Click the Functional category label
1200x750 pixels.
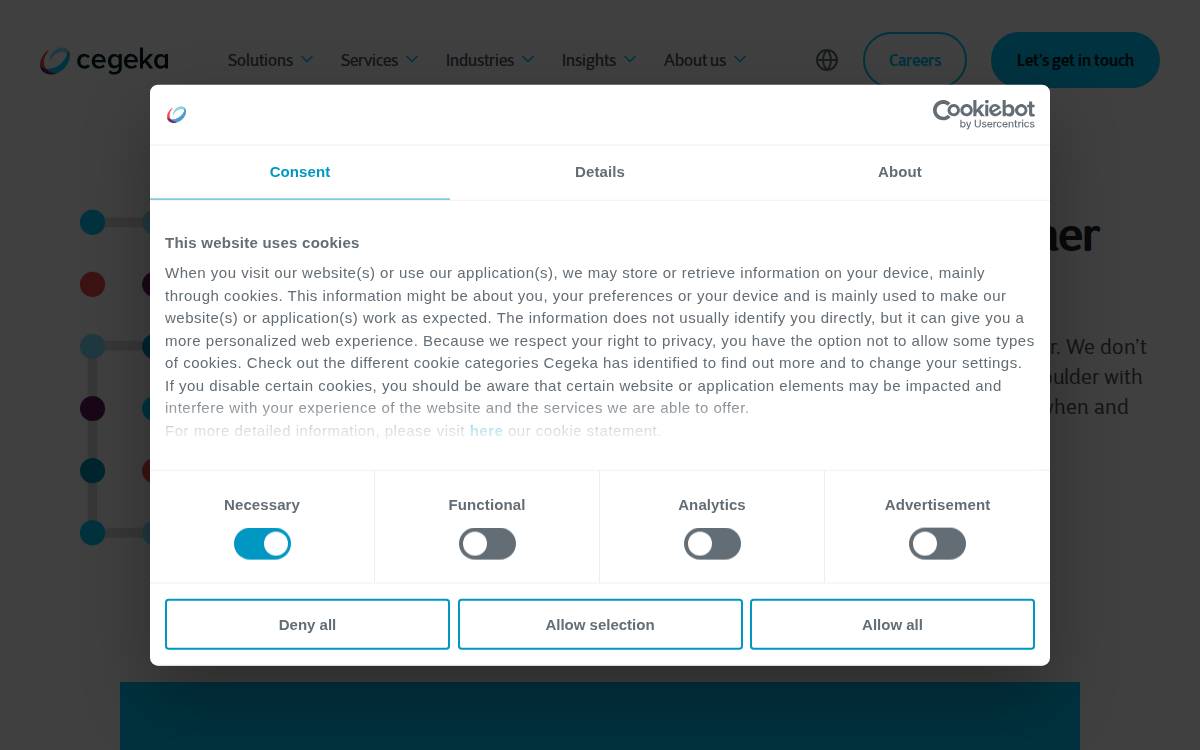(x=487, y=505)
